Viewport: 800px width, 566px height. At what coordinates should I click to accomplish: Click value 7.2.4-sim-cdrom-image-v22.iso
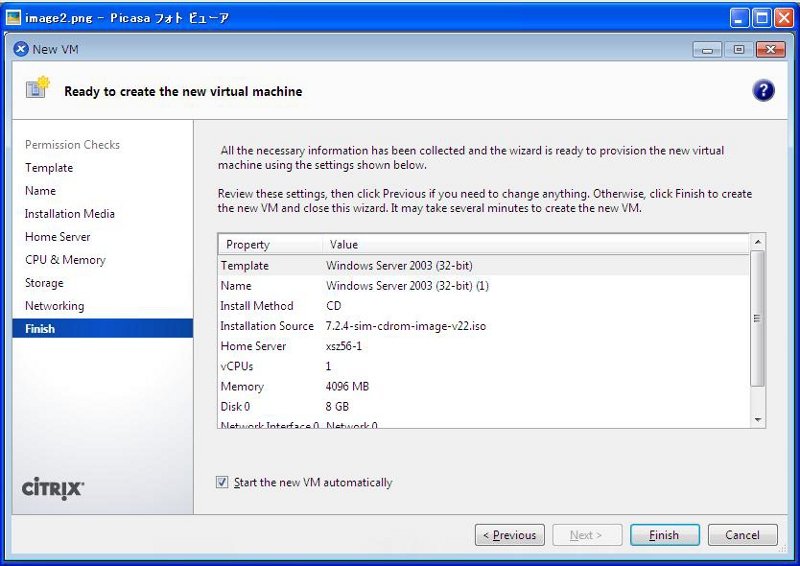coord(406,326)
